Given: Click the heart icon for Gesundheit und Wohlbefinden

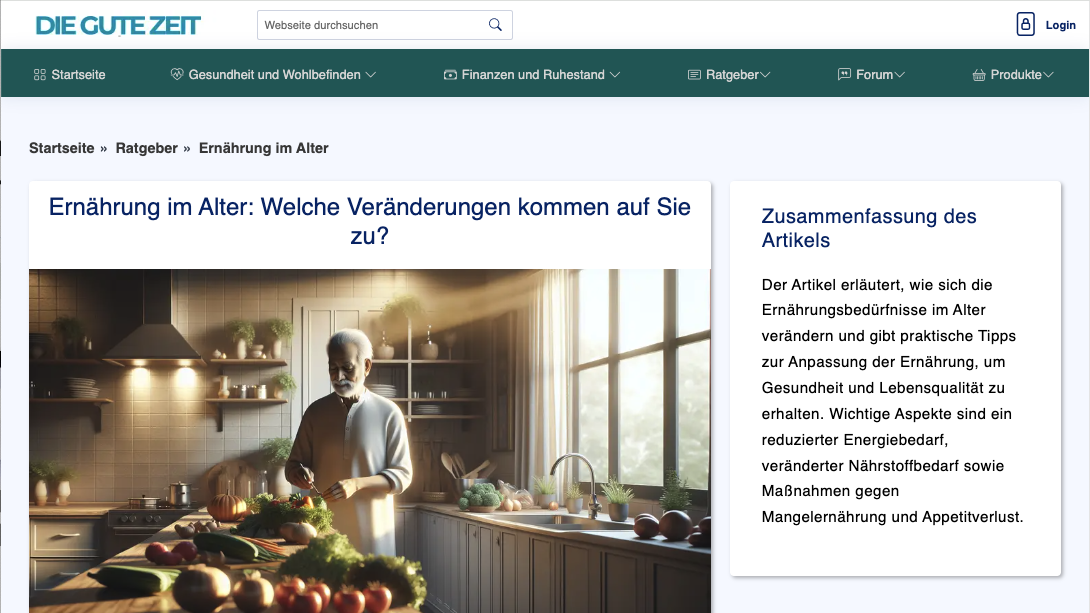Looking at the screenshot, I should point(178,73).
